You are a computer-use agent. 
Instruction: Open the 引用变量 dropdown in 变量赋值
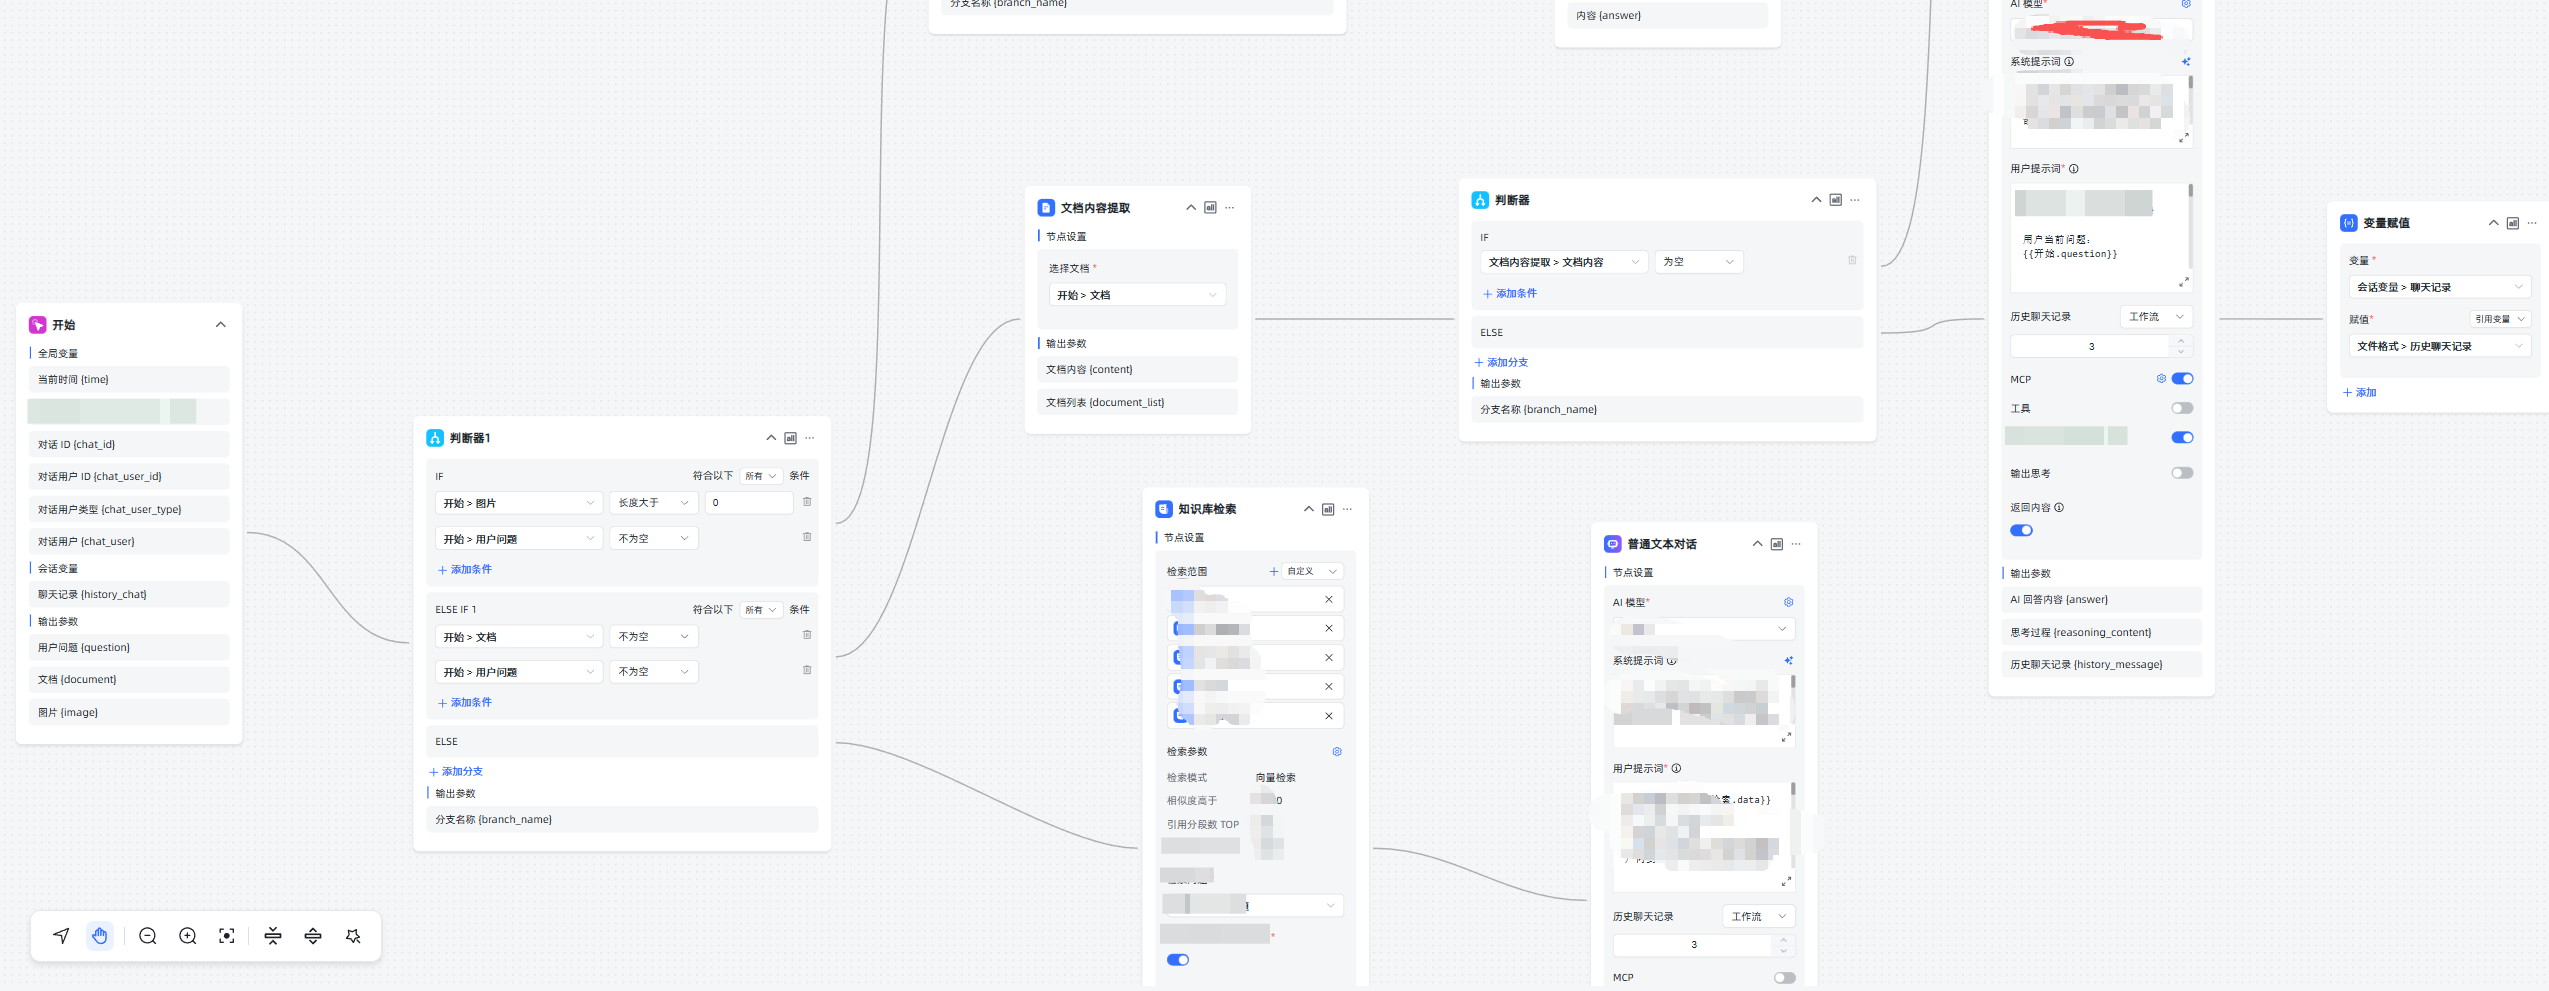coord(2499,319)
